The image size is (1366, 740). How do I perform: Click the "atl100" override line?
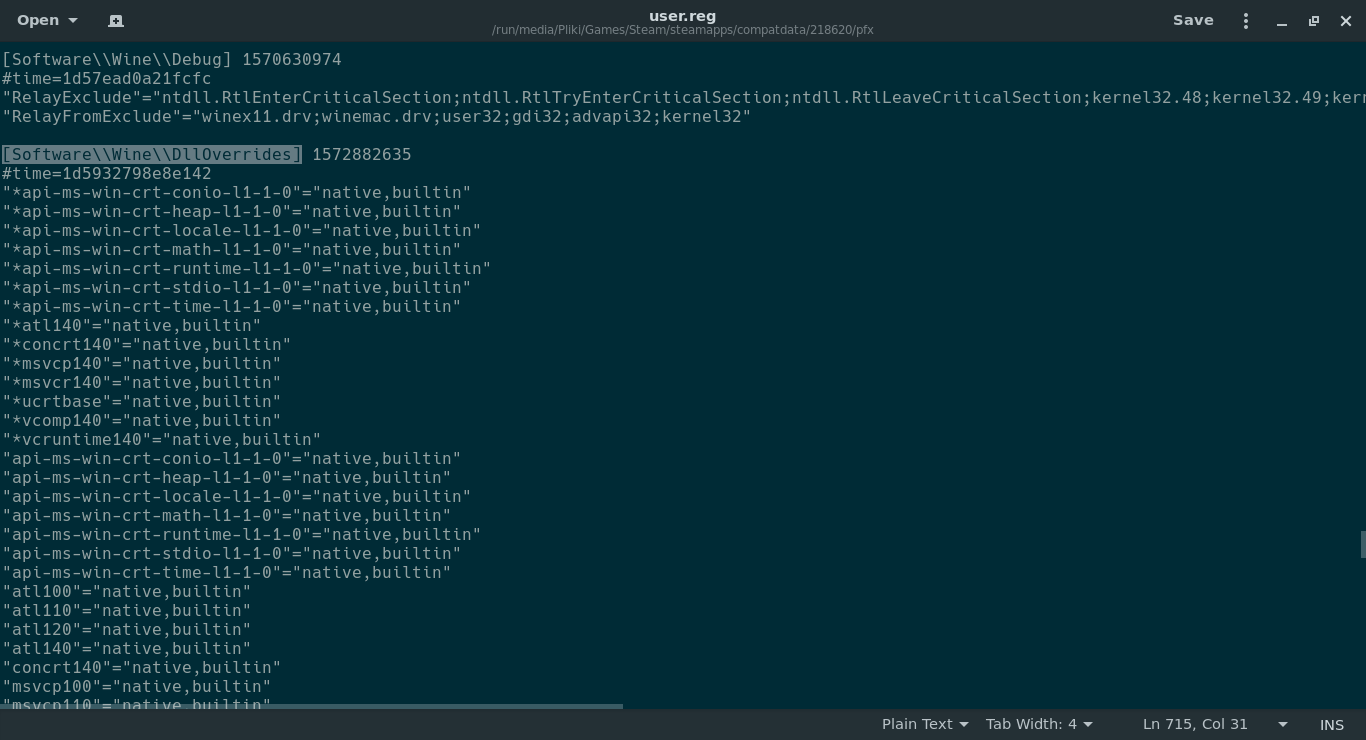(126, 591)
